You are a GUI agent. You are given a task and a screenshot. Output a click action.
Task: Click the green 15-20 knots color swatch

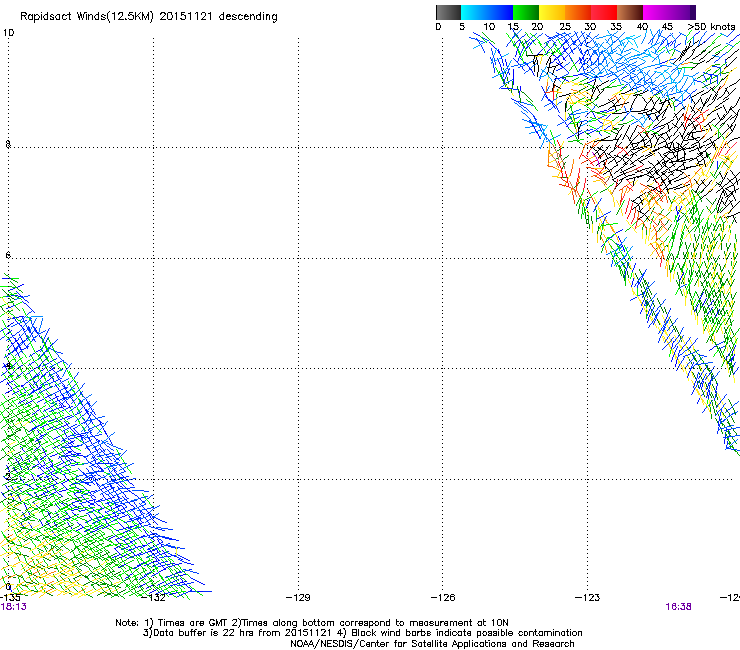pyautogui.click(x=526, y=12)
